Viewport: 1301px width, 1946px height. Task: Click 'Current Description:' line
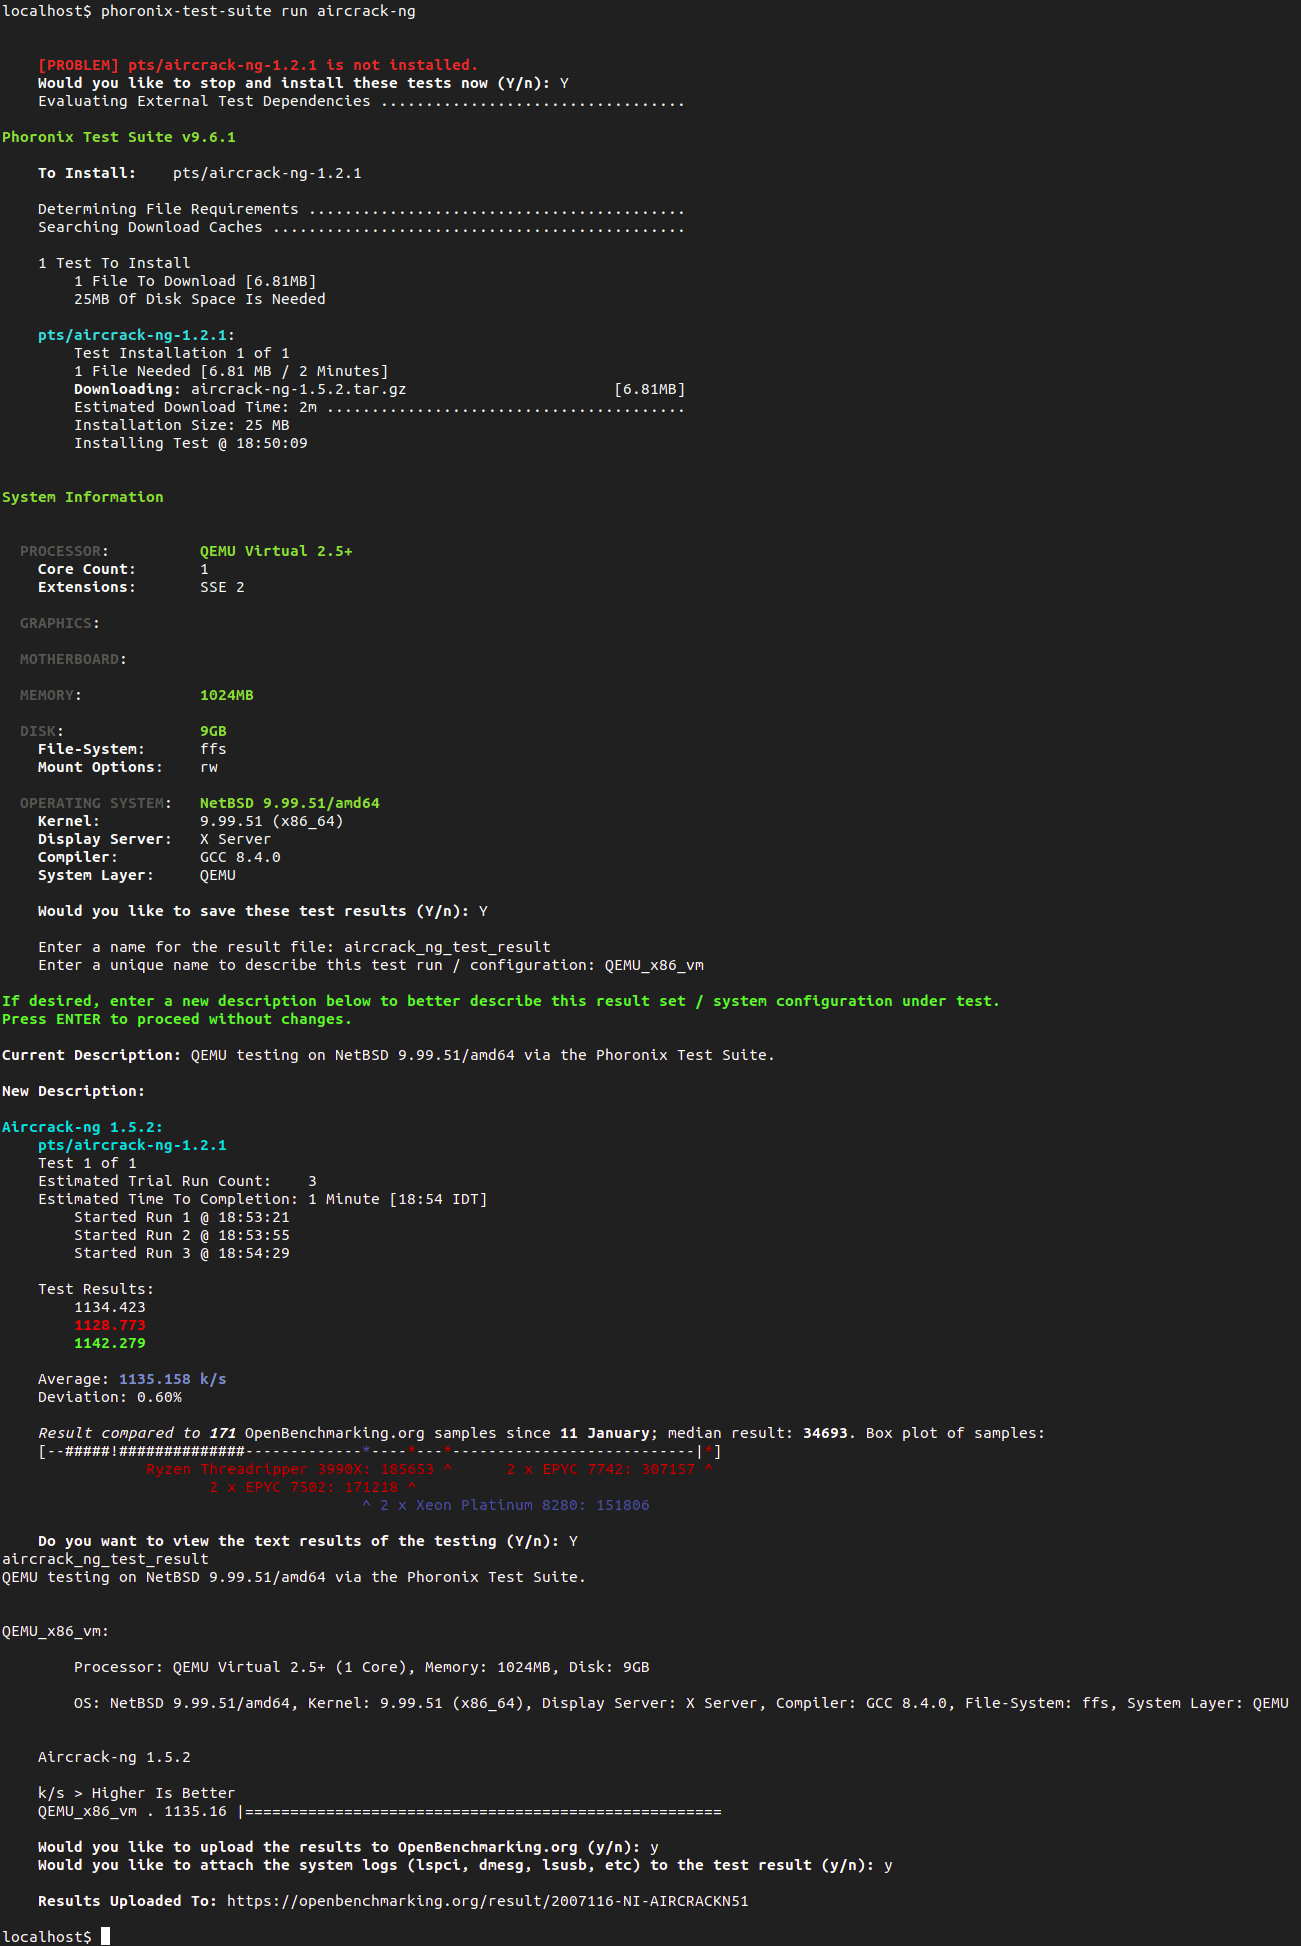click(388, 1056)
